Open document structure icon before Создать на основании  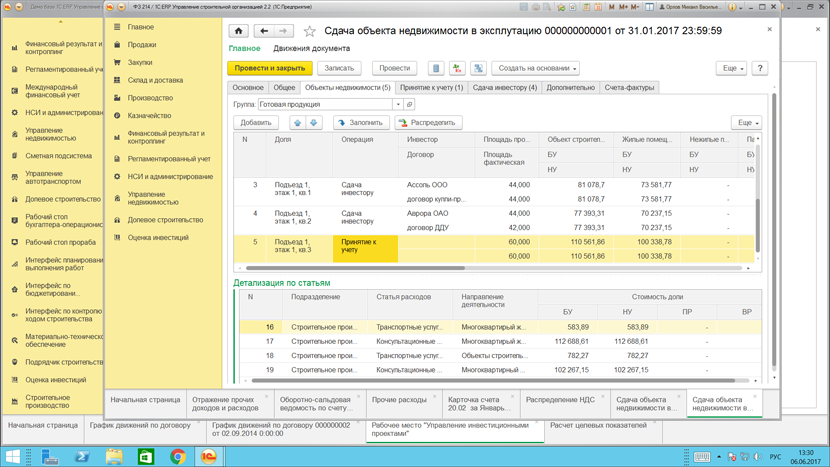(x=478, y=68)
